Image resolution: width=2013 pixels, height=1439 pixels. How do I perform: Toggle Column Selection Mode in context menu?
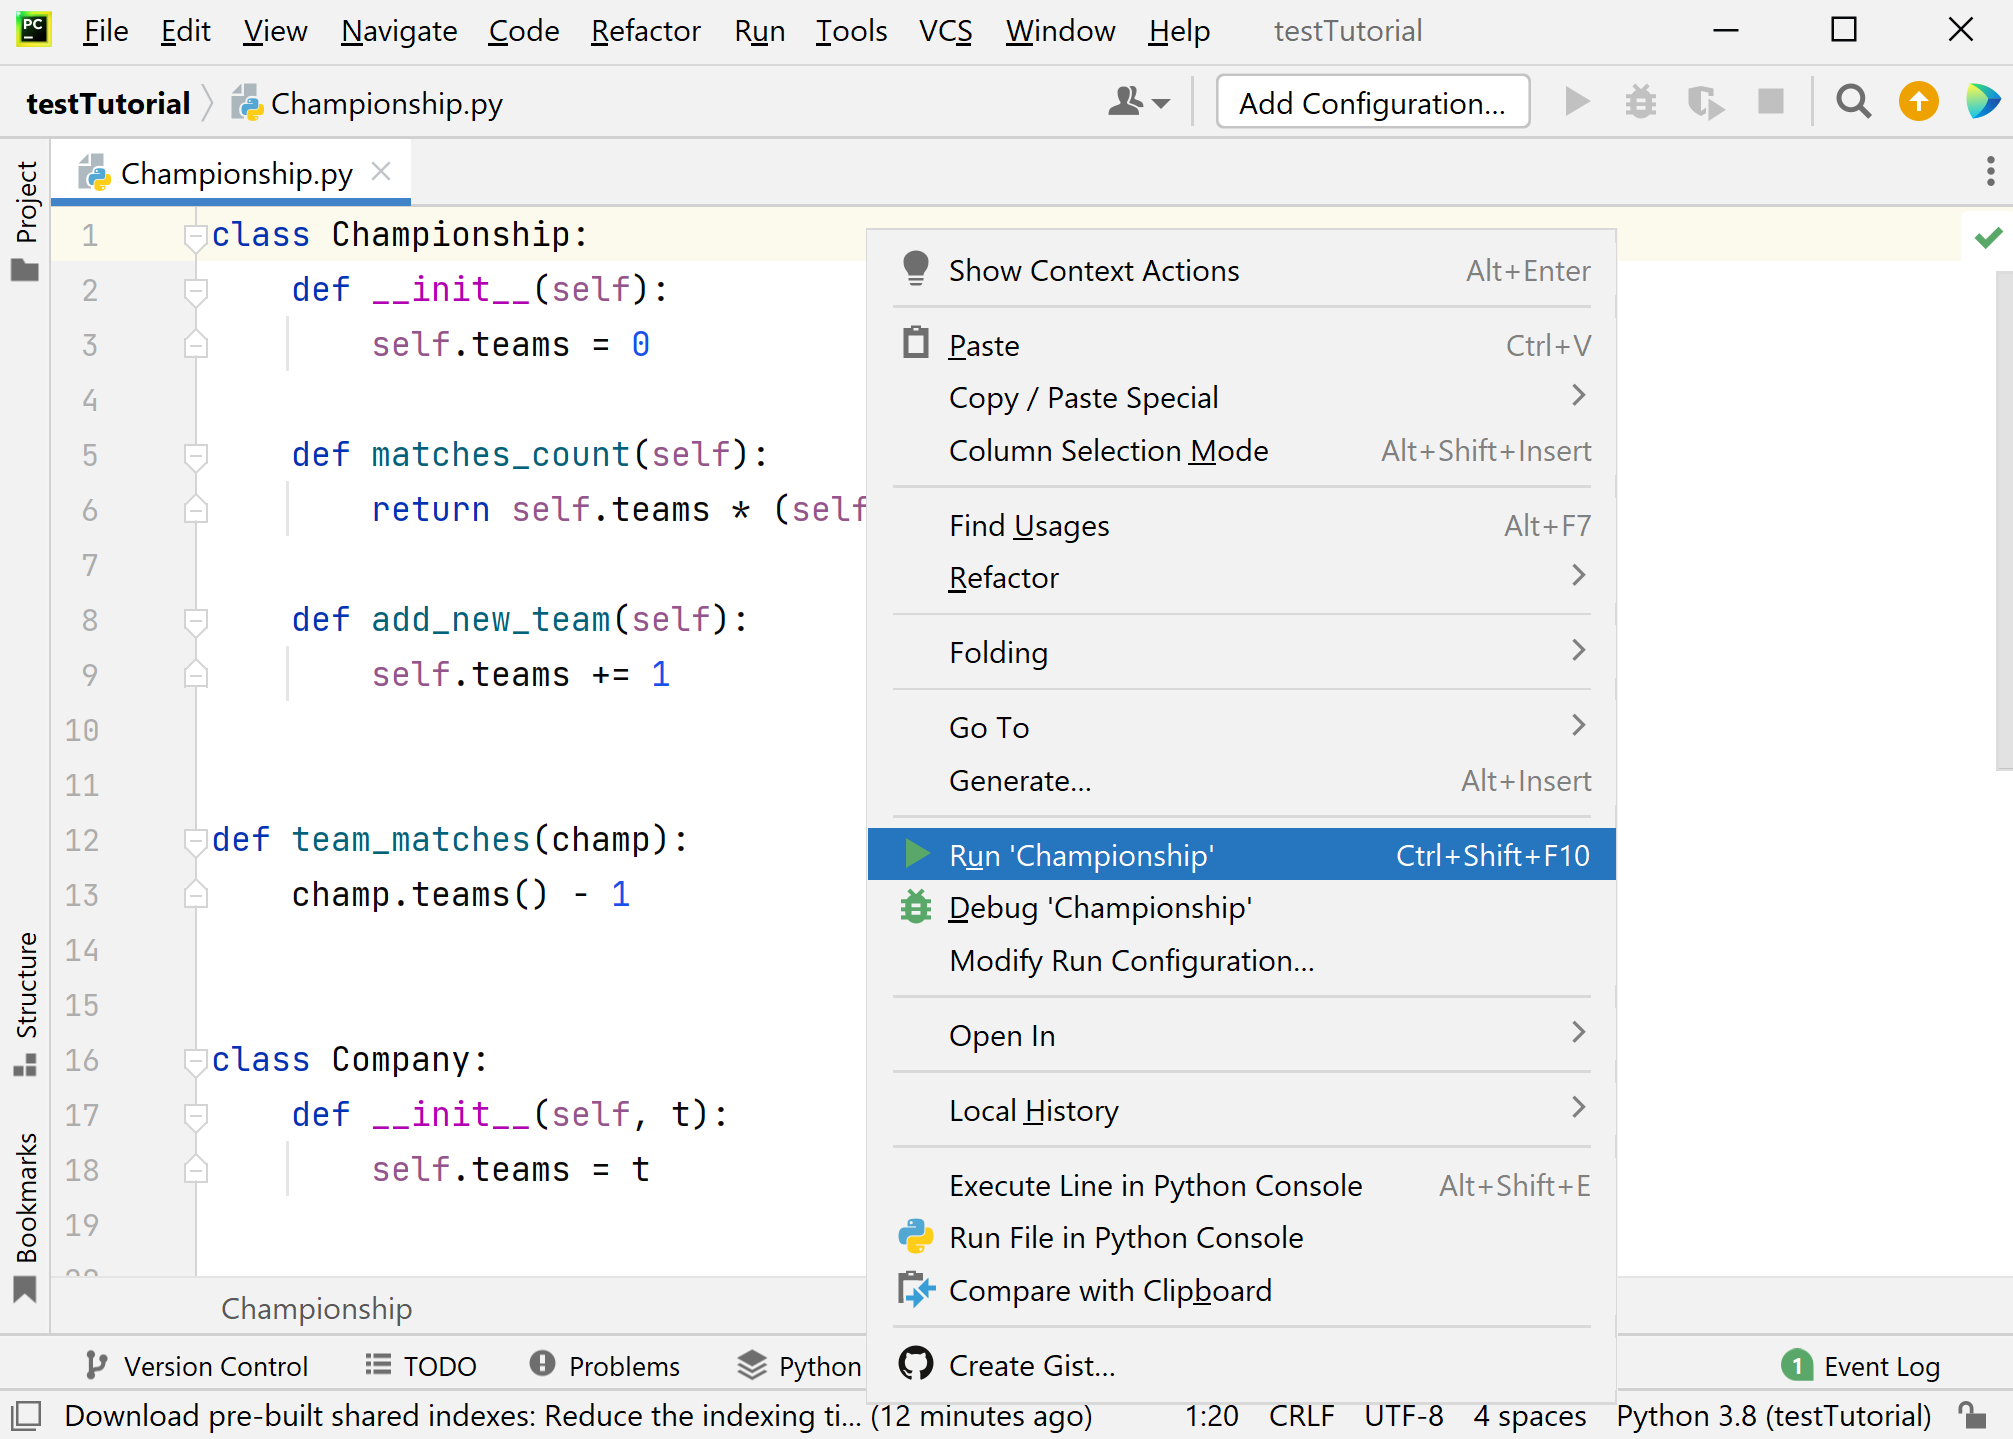click(1108, 451)
